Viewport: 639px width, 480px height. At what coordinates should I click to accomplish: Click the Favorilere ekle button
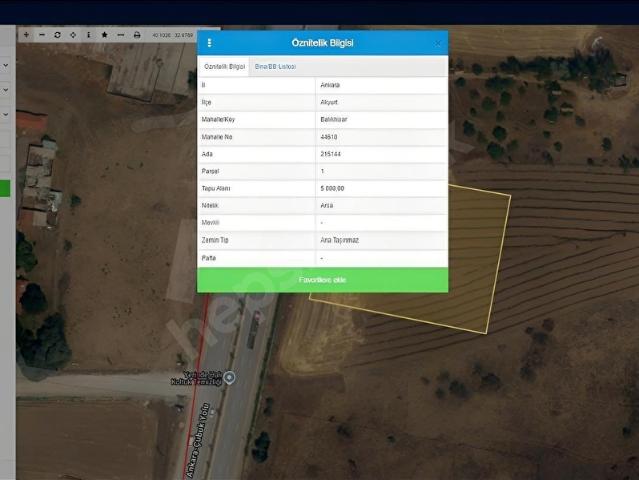click(322, 280)
